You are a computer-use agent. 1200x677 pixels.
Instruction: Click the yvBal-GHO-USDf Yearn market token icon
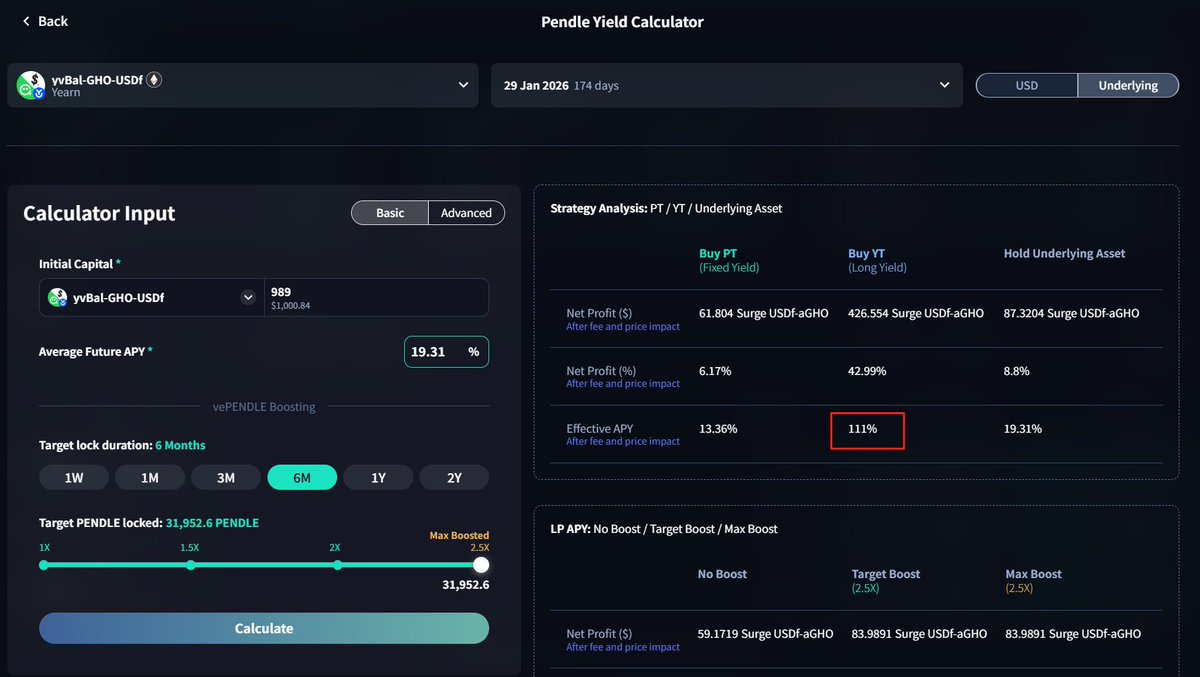click(31, 86)
